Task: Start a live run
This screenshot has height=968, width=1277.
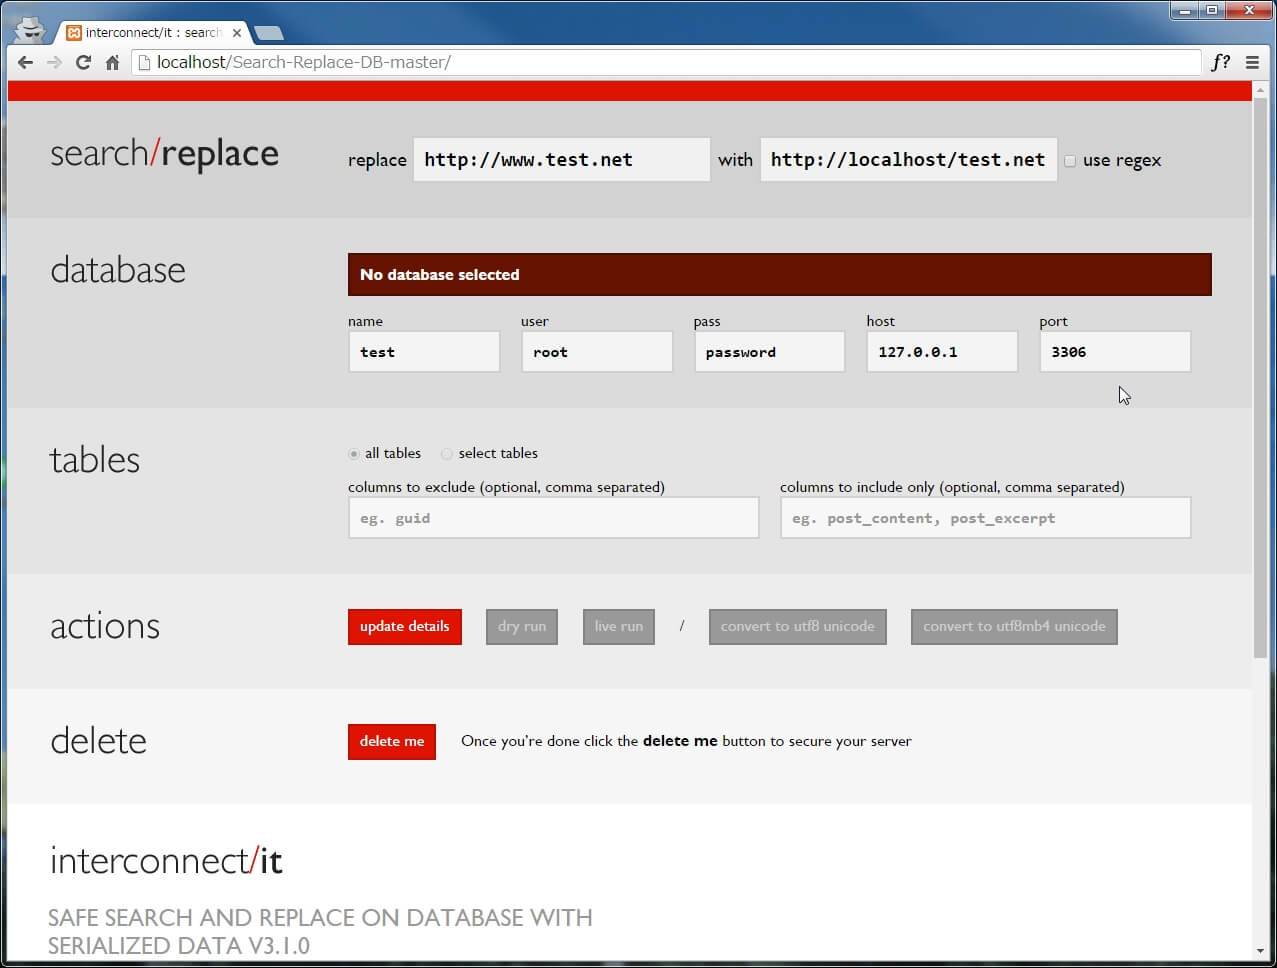Action: pos(618,627)
